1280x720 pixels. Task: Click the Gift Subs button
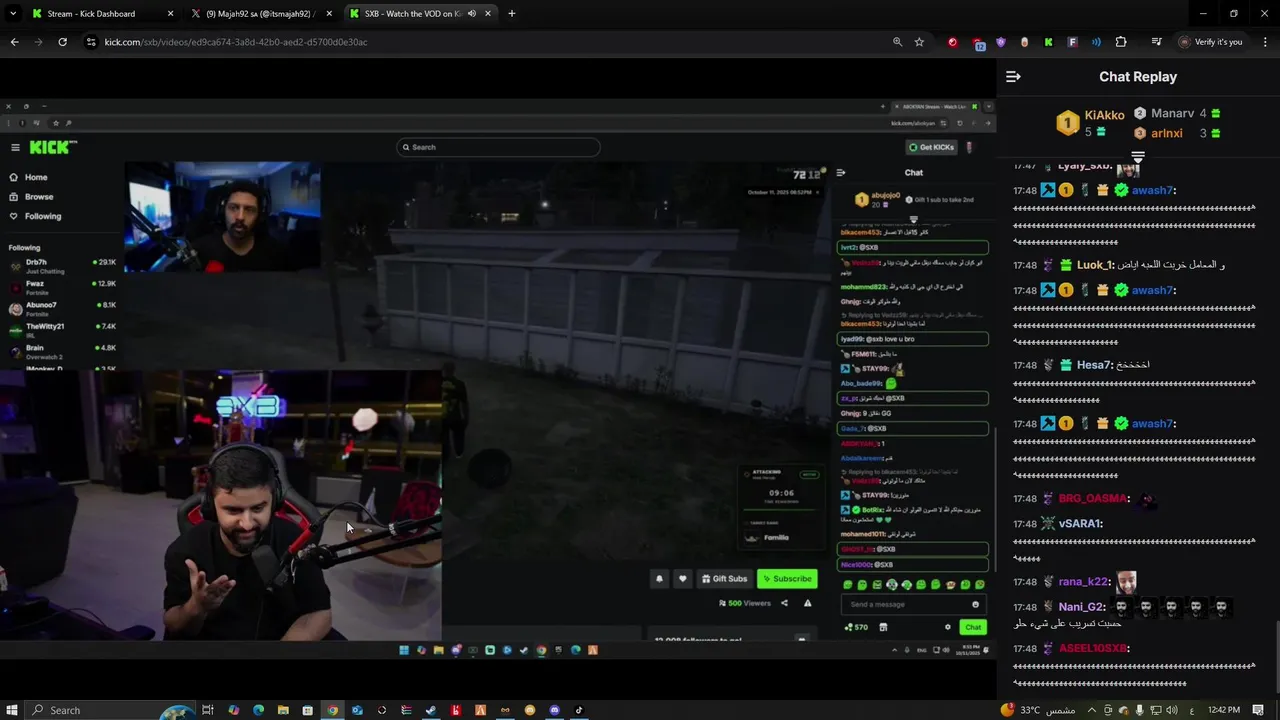pos(725,578)
